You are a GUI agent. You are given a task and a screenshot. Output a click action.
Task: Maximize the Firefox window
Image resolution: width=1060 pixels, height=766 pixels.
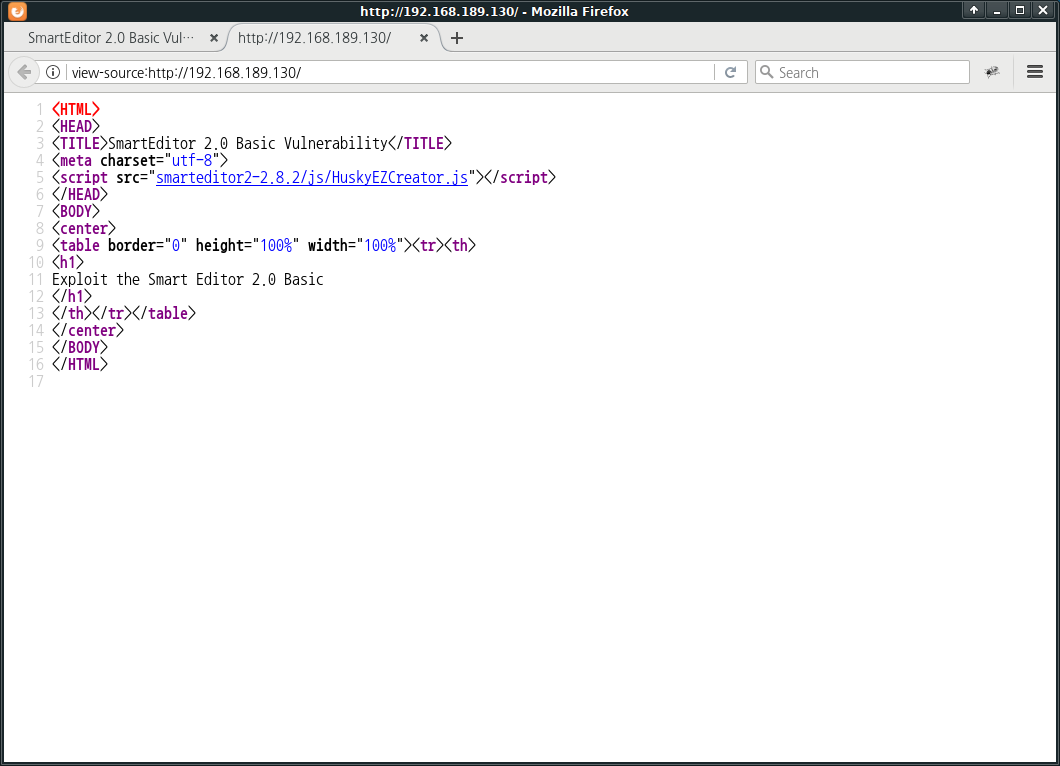1019,10
